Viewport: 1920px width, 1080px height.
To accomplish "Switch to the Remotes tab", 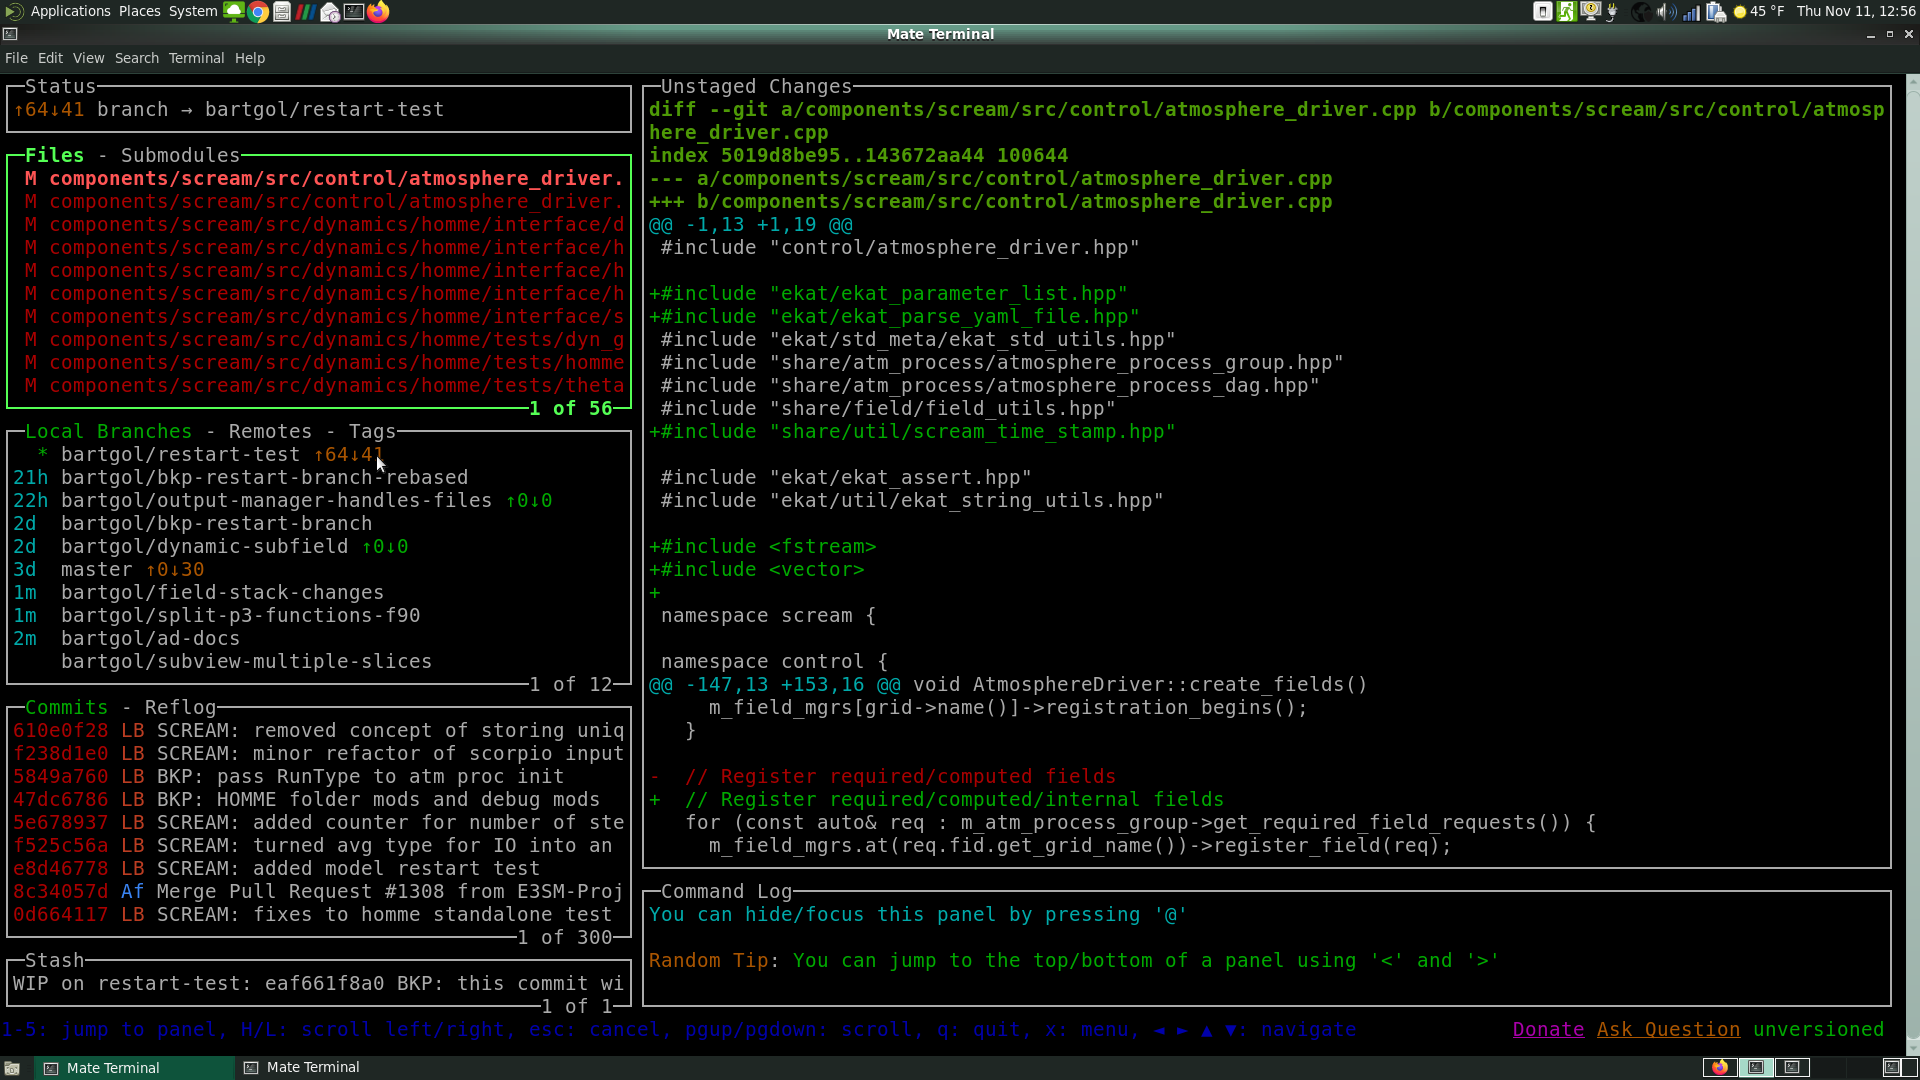I will [x=270, y=432].
